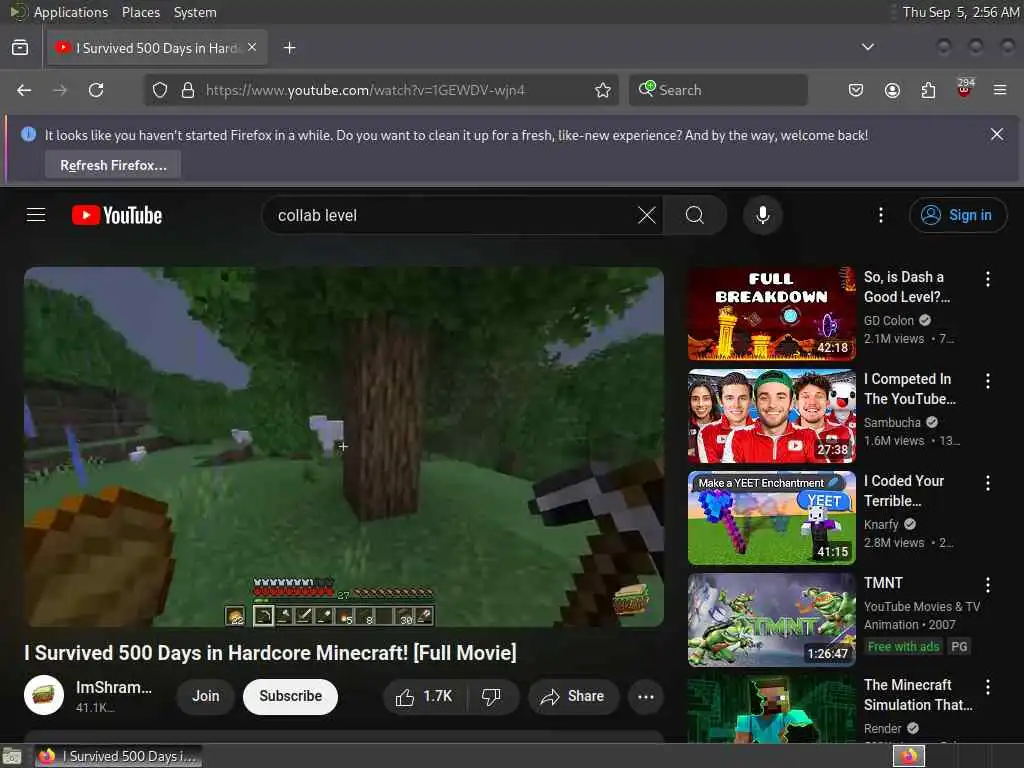This screenshot has width=1024, height=768.
Task: Open Full Breakdown thumbnail 42:18
Action: pyautogui.click(x=771, y=313)
